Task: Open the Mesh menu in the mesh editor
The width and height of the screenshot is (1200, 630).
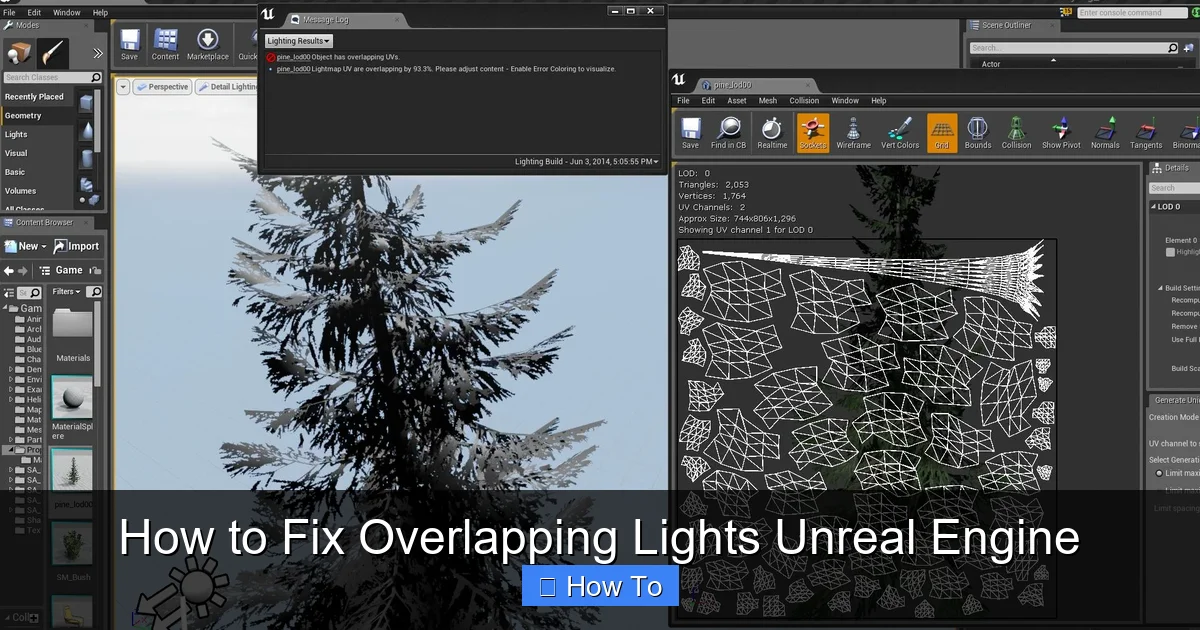Action: coord(766,101)
